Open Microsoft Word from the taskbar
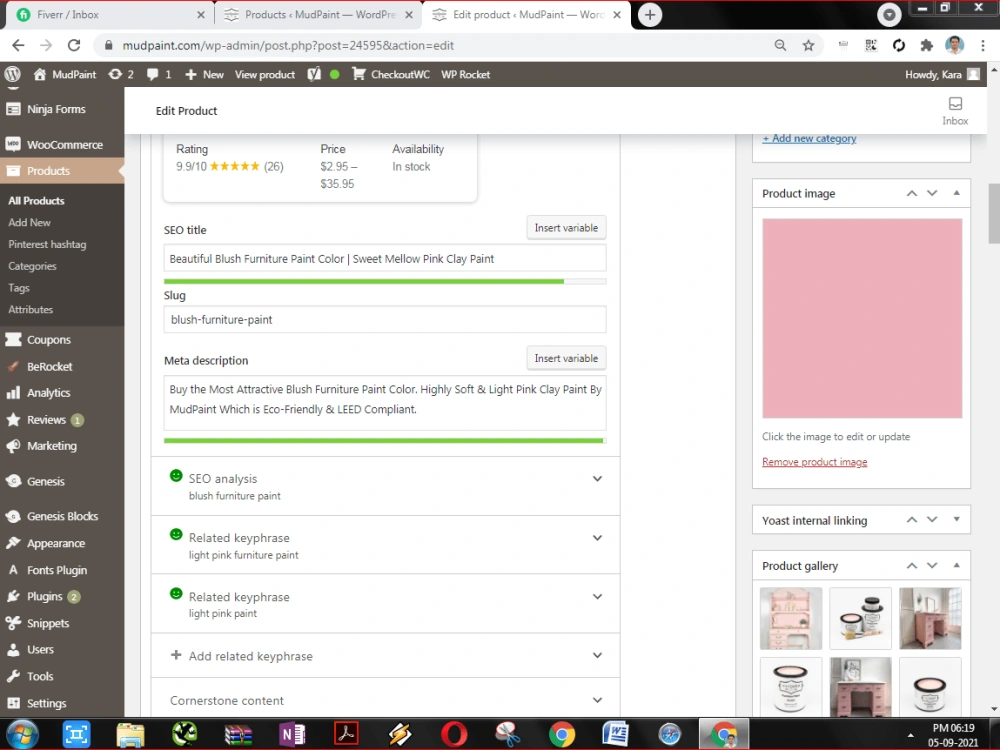The image size is (1000, 750). click(x=615, y=735)
